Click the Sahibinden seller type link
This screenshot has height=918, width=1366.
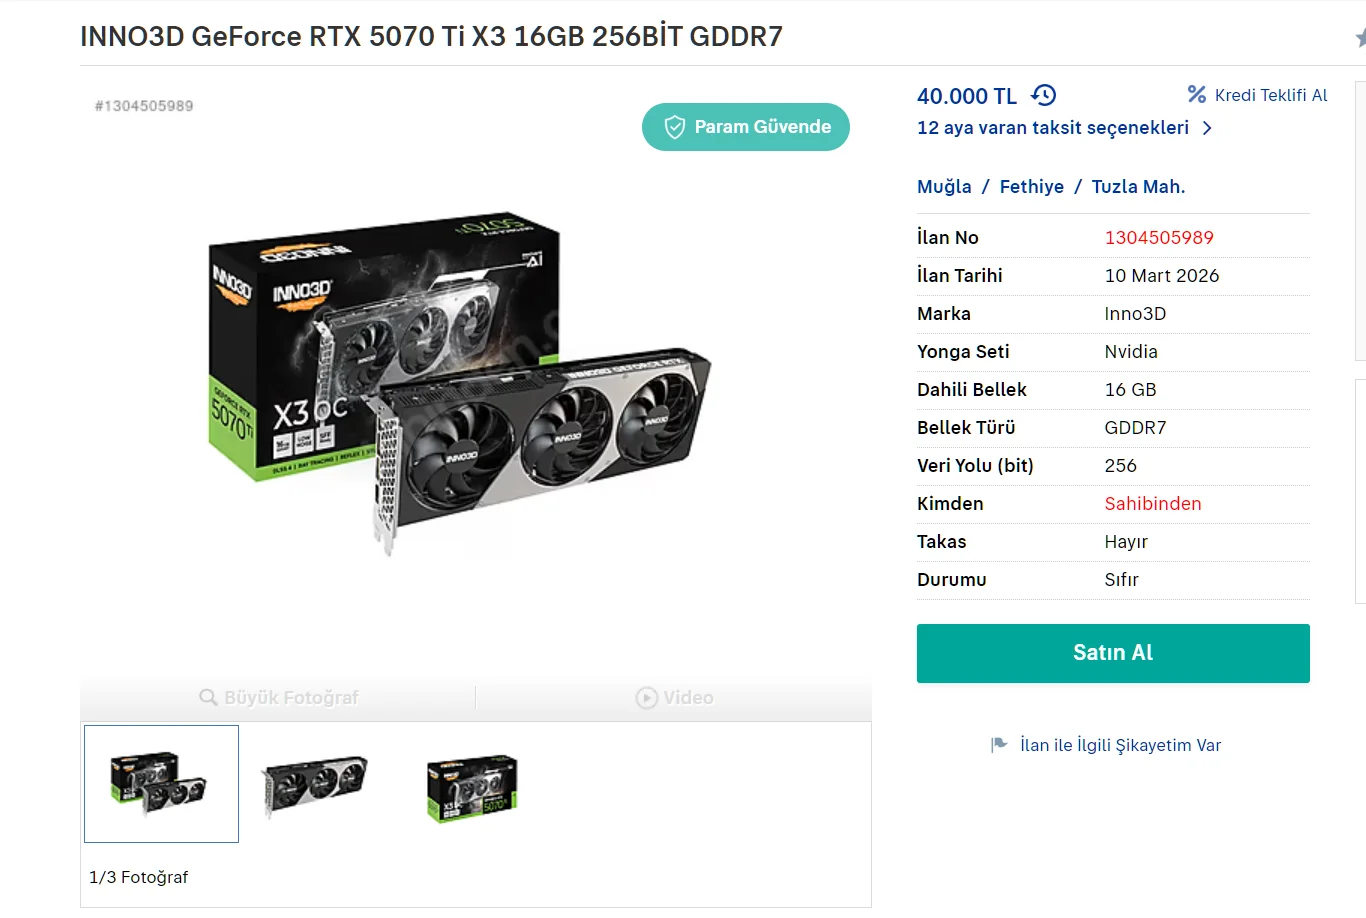tap(1152, 504)
